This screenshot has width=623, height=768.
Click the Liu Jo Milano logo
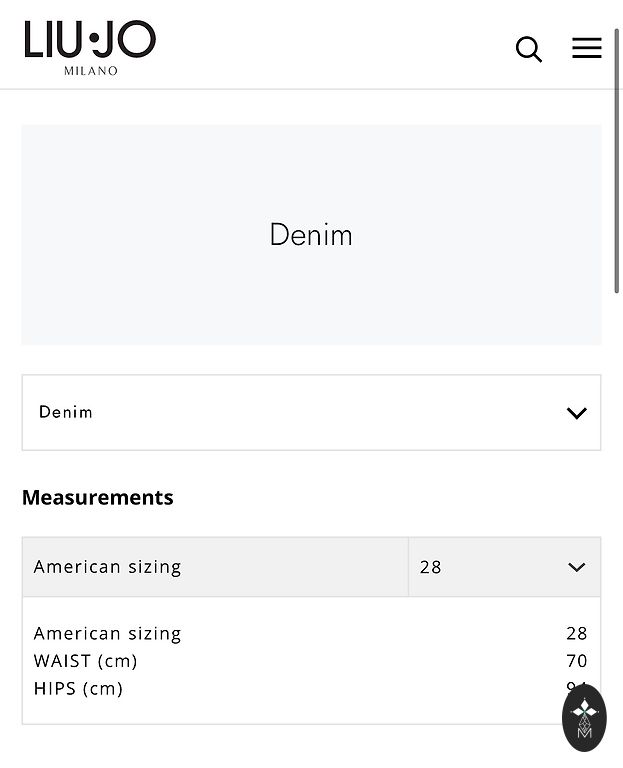[90, 40]
